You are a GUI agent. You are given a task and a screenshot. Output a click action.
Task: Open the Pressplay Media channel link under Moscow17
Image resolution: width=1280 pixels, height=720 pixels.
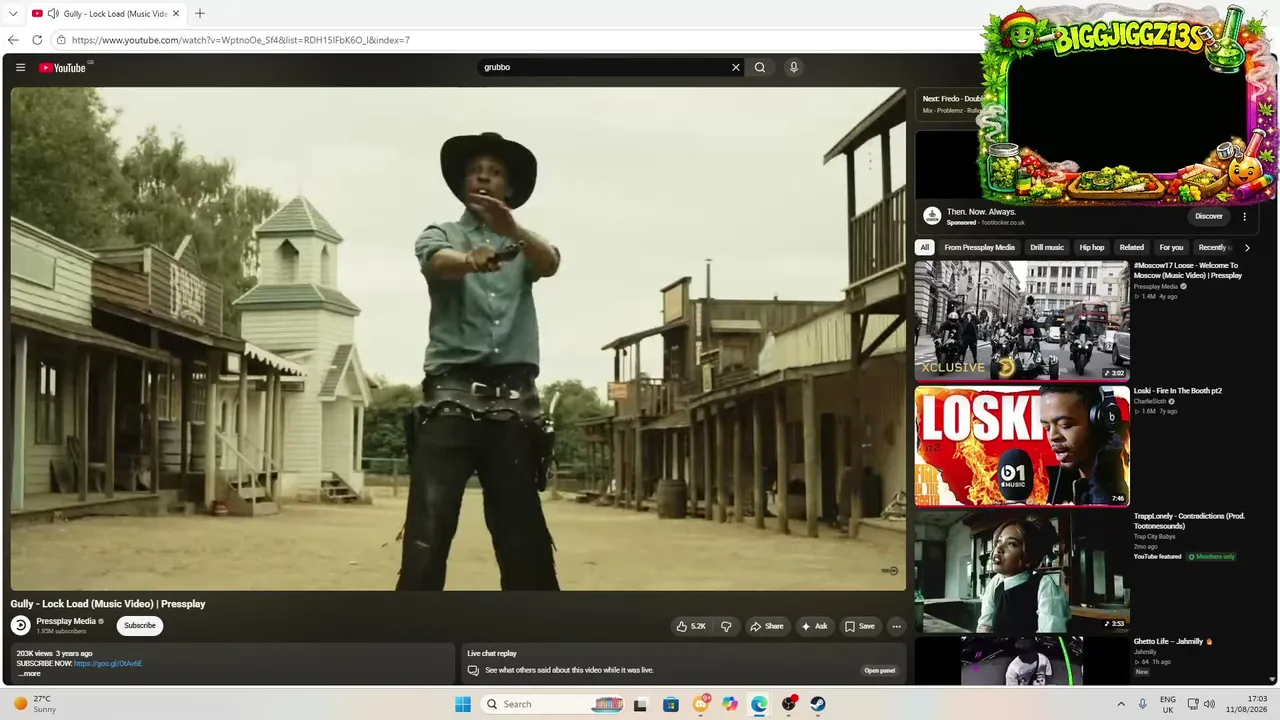[1157, 287]
